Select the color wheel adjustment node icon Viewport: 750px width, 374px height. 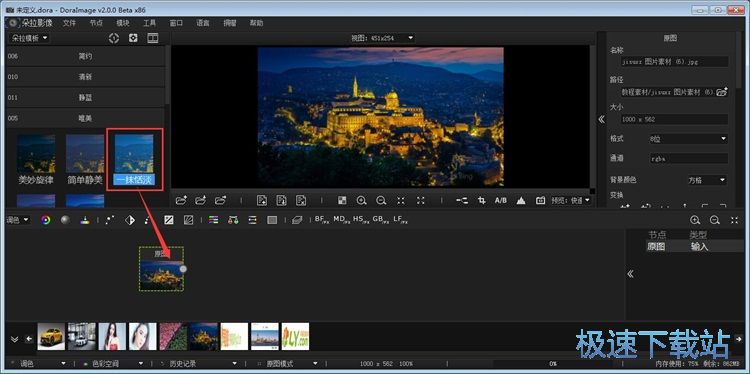[x=45, y=220]
